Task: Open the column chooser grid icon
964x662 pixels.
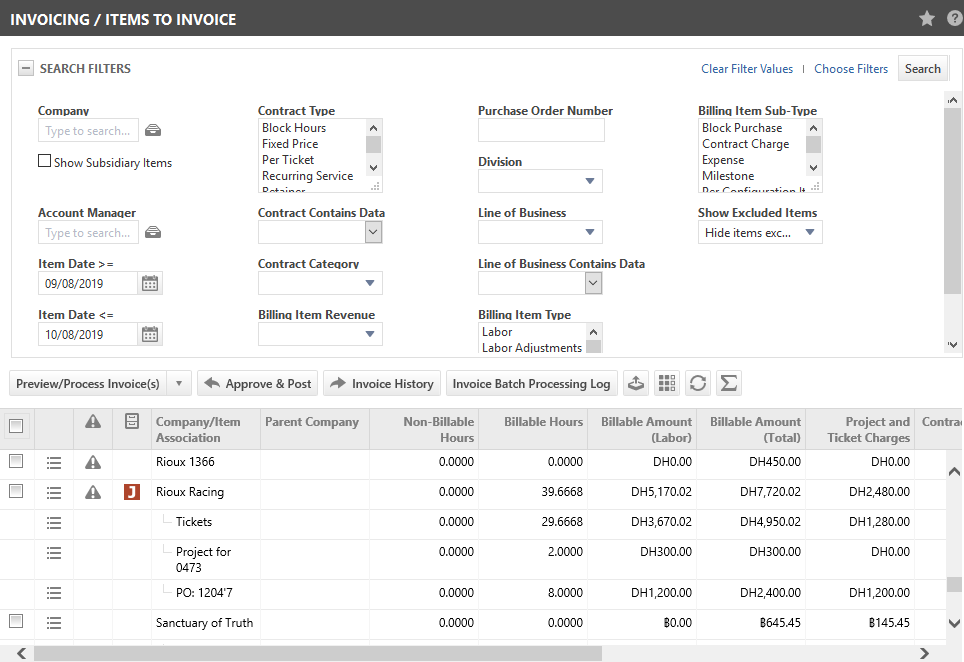Action: [x=667, y=383]
